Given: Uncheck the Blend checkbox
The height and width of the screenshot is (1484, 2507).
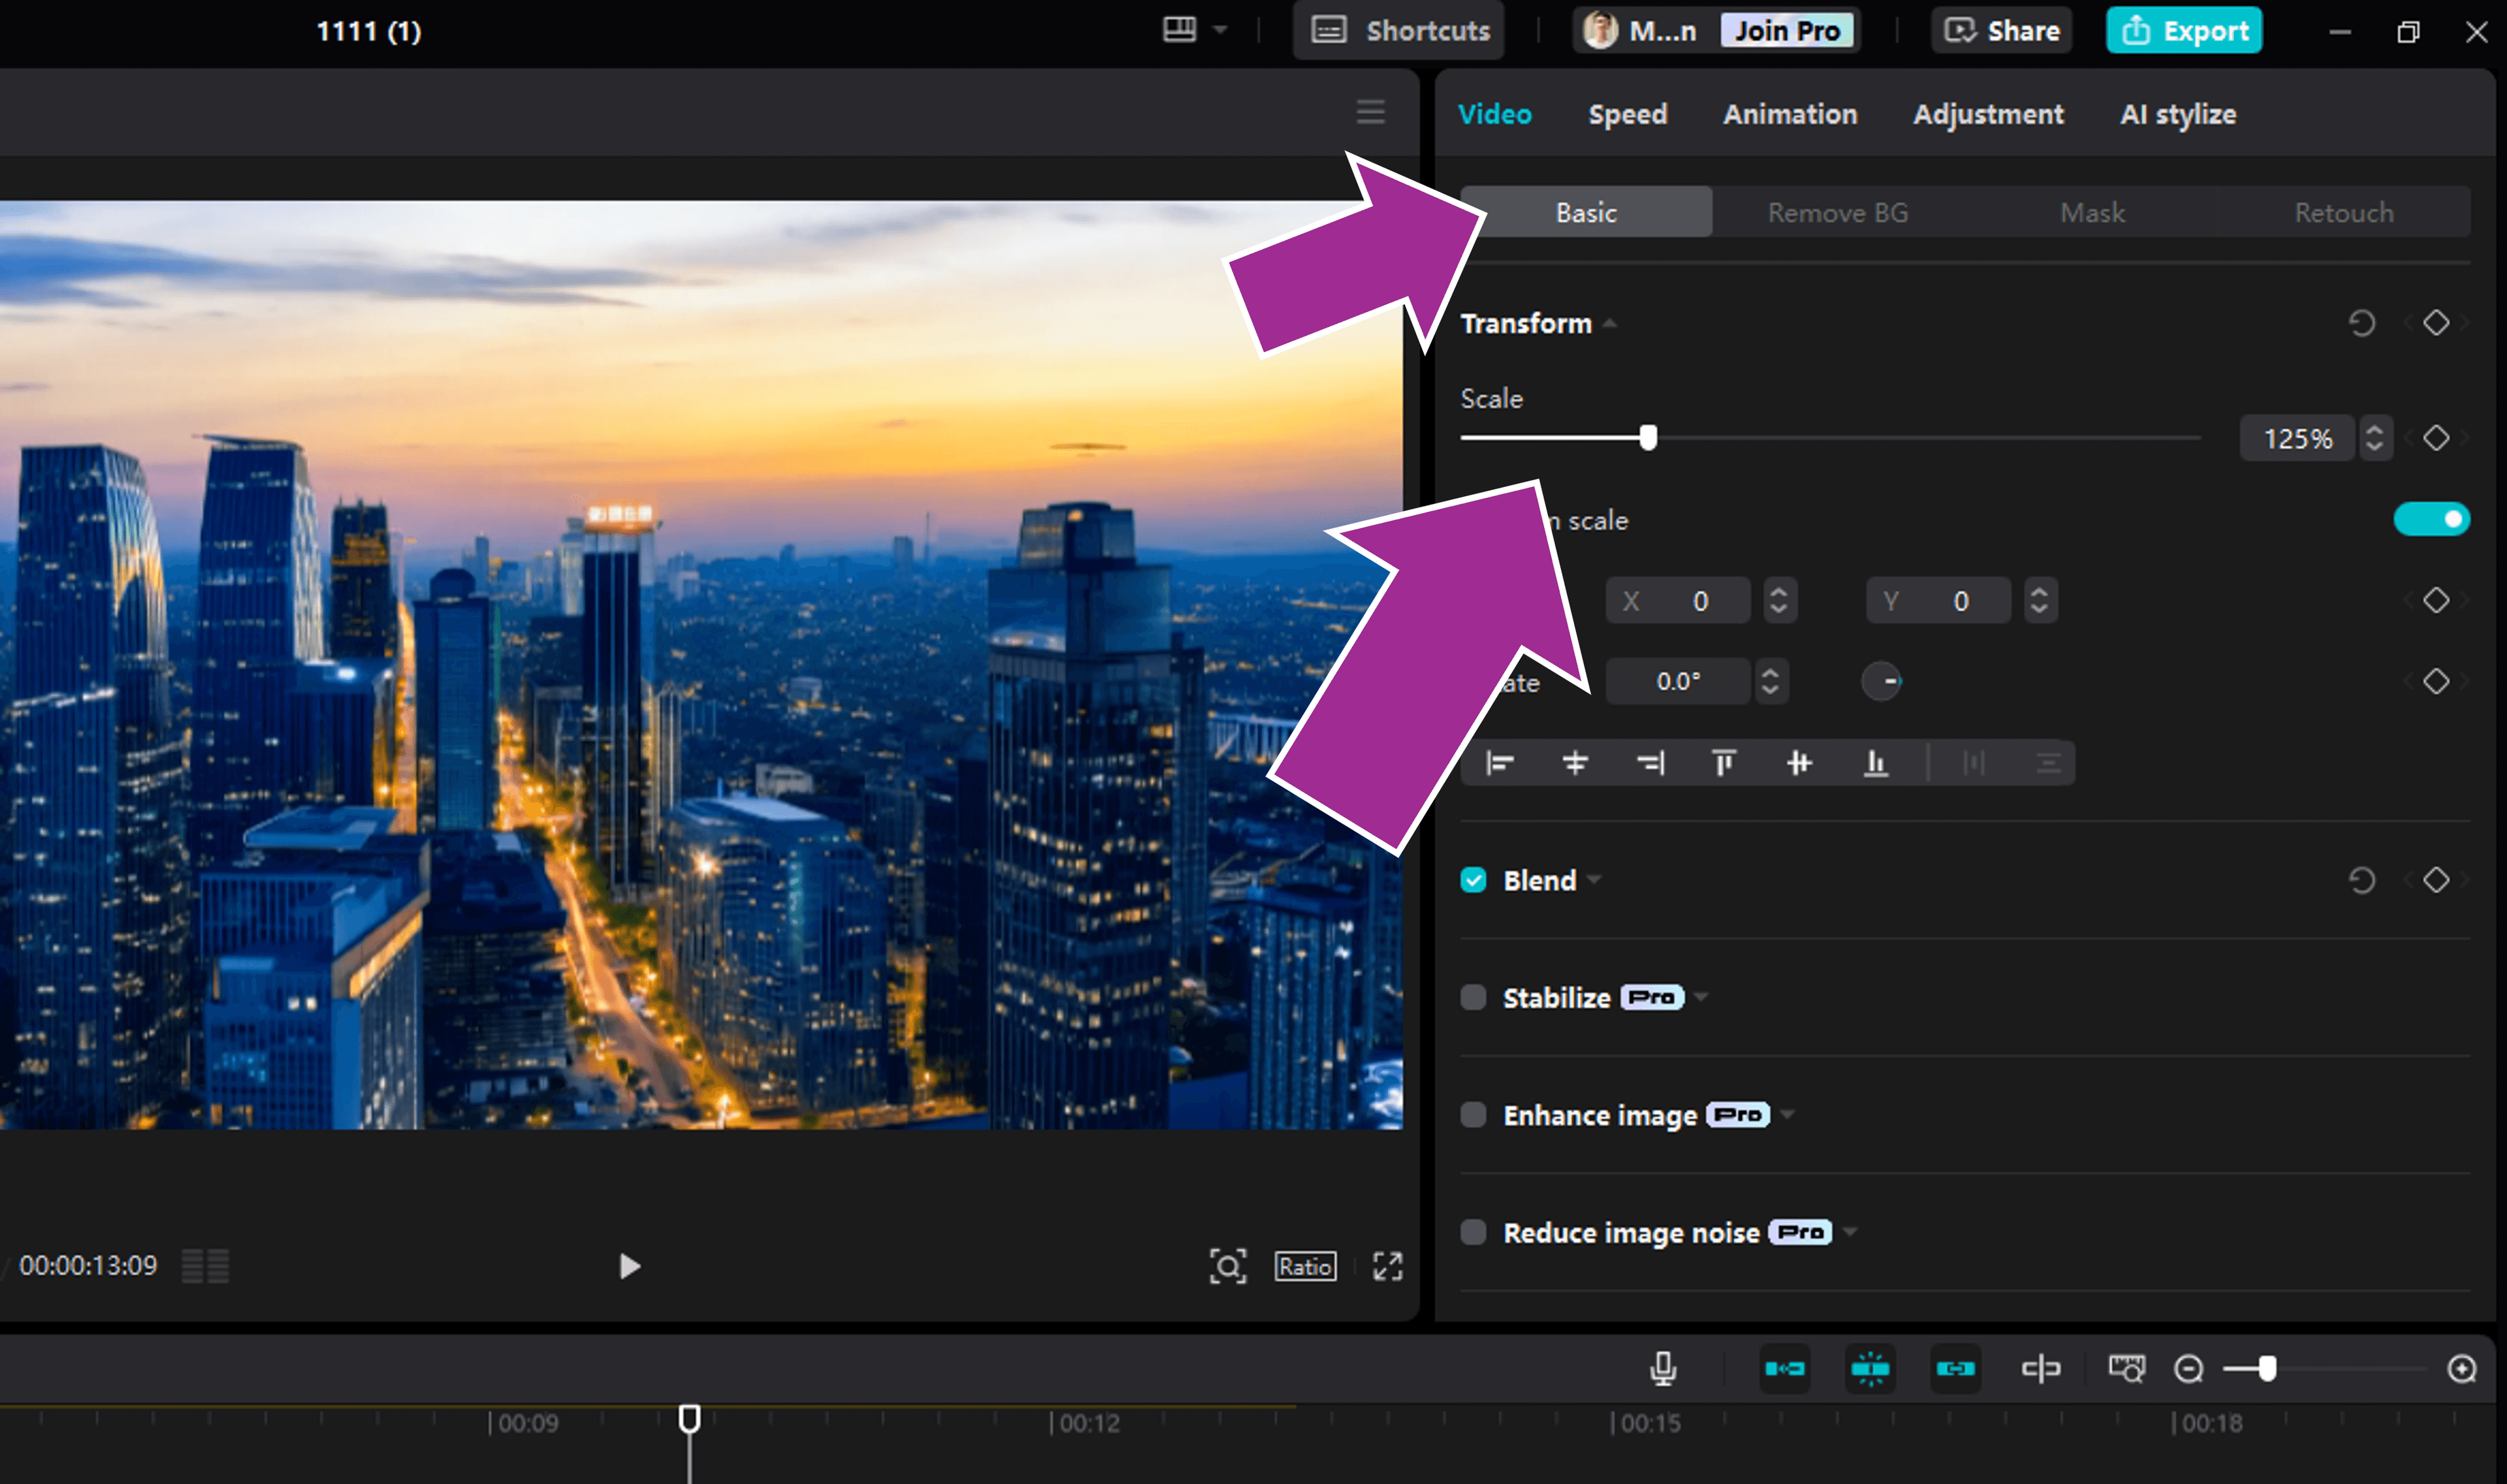Looking at the screenshot, I should coord(1473,880).
